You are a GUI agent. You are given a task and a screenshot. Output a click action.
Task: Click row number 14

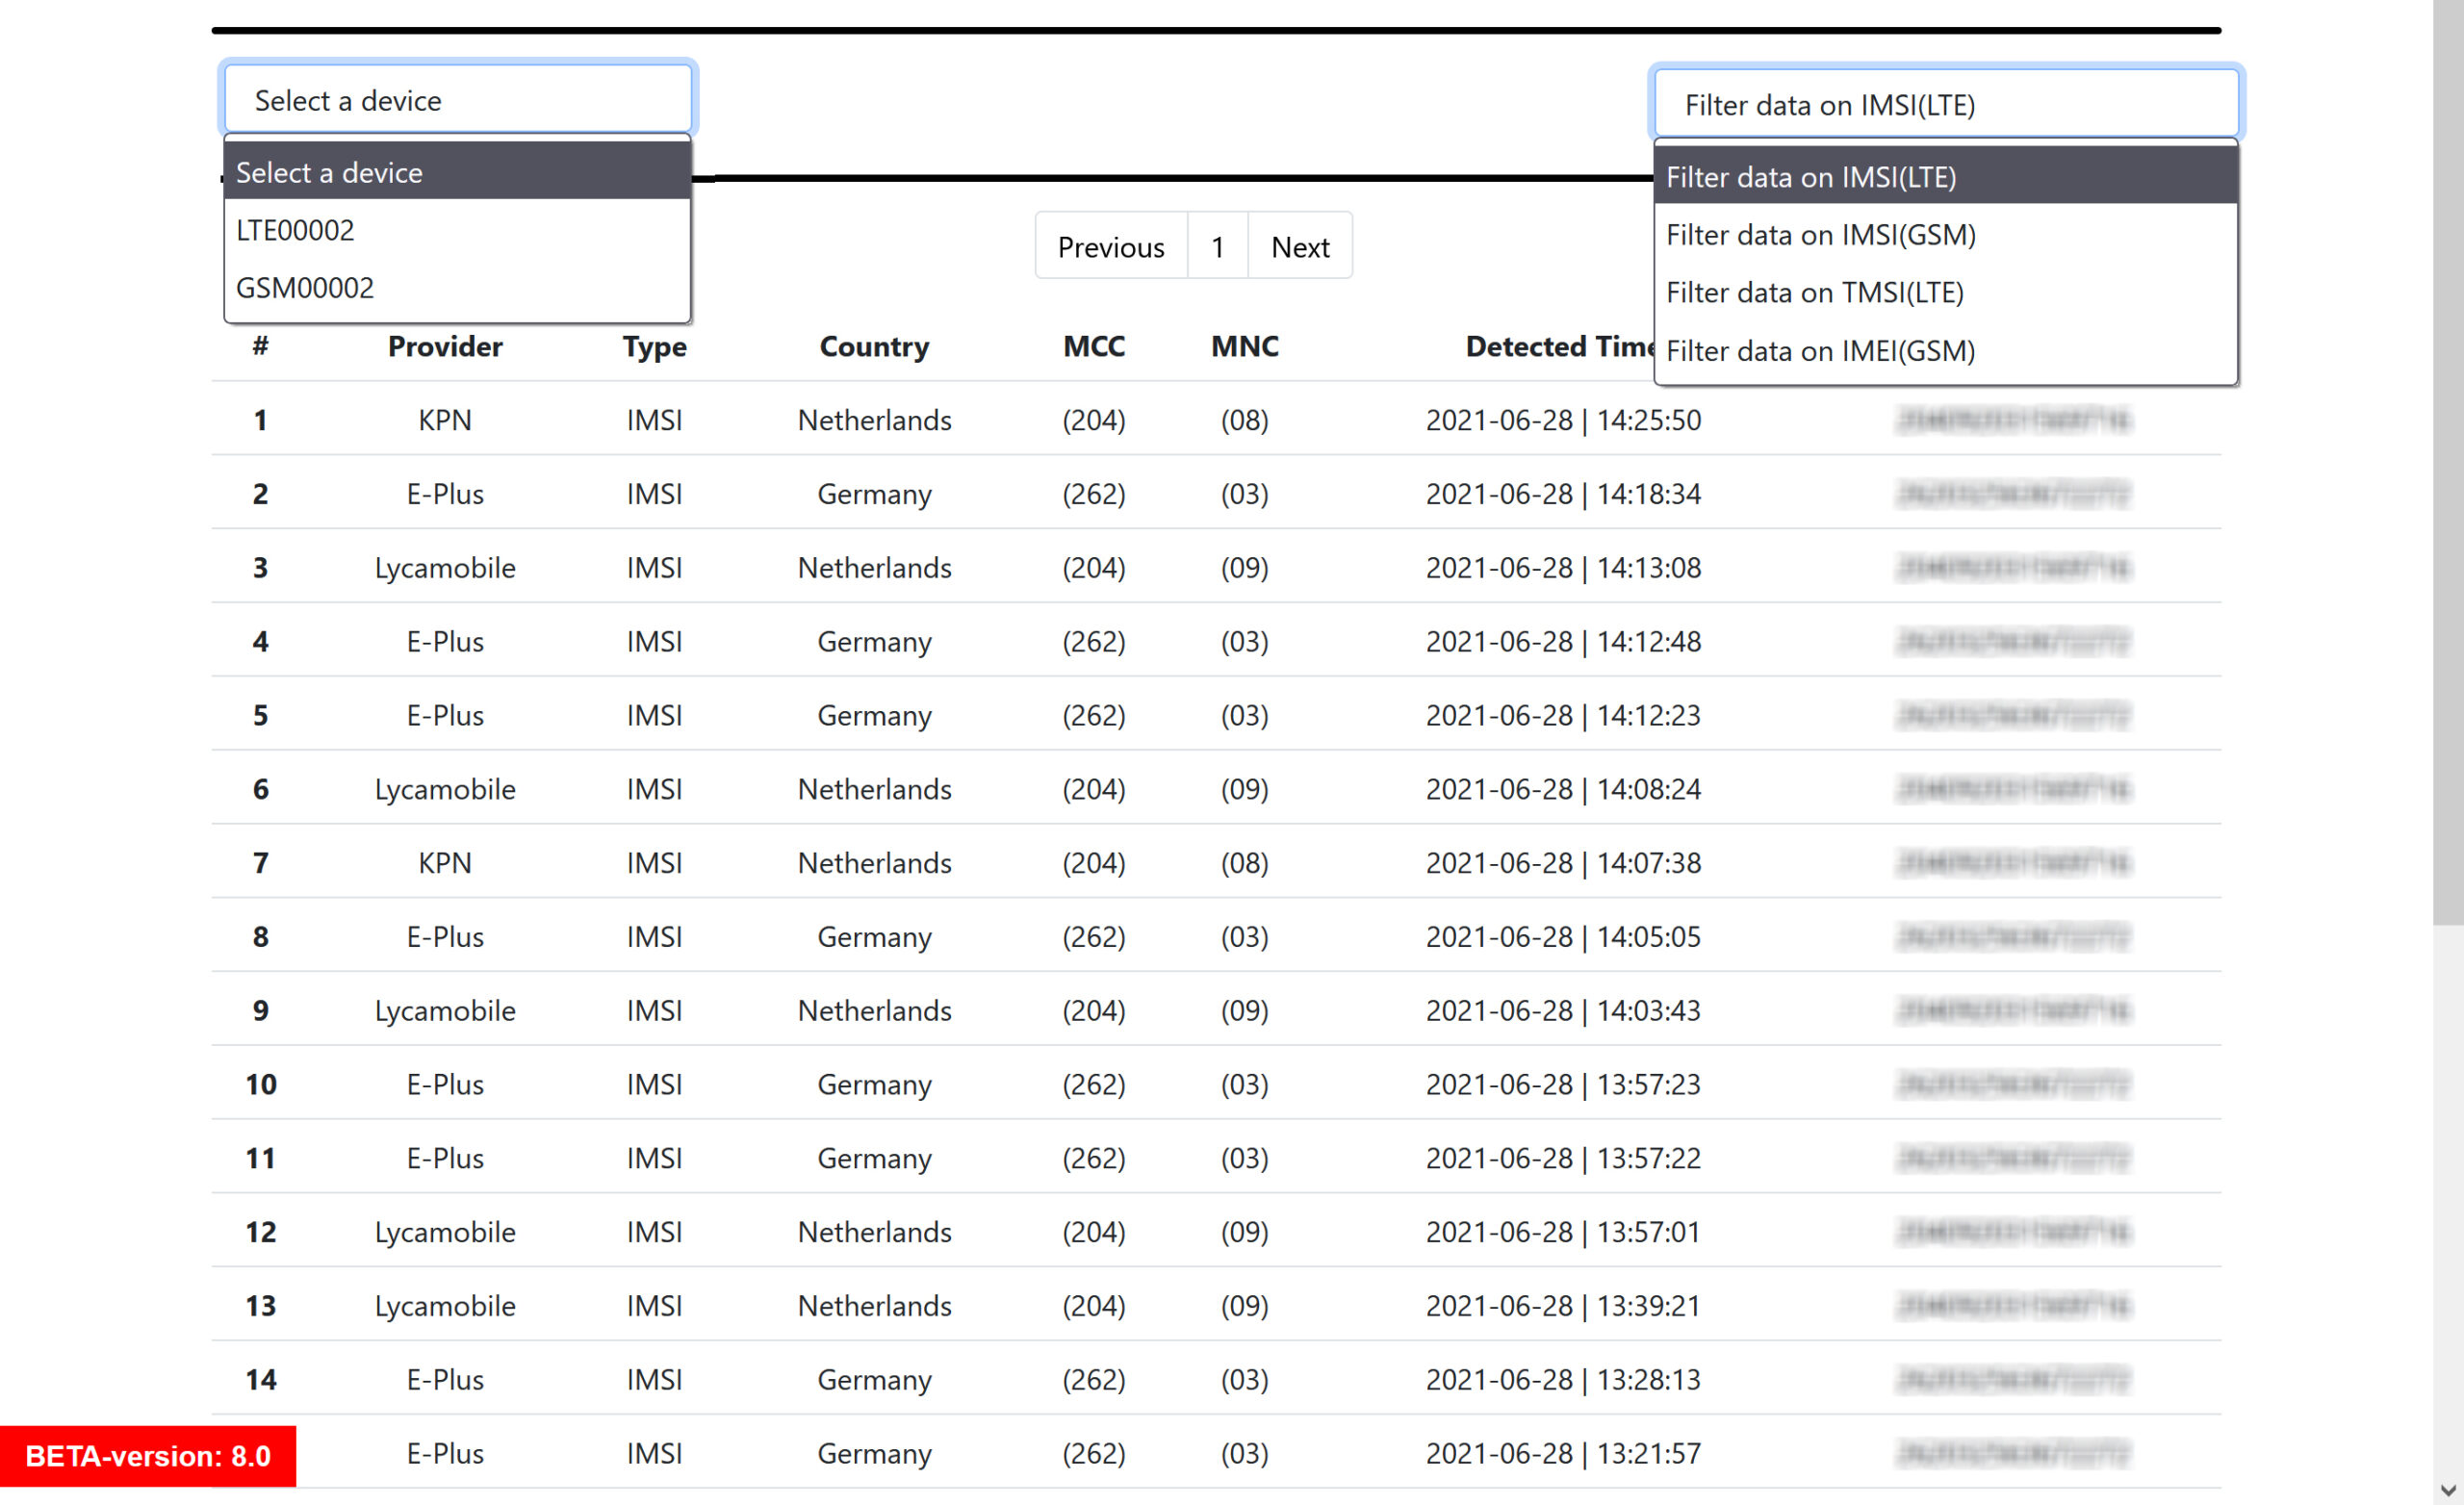(260, 1380)
